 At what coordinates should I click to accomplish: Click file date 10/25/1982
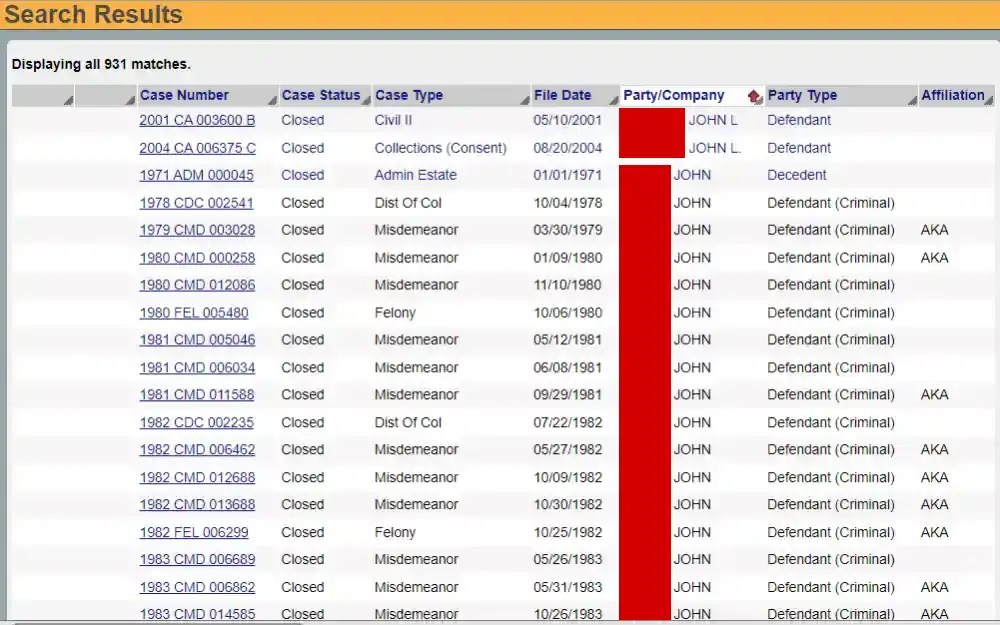pyautogui.click(x=567, y=532)
